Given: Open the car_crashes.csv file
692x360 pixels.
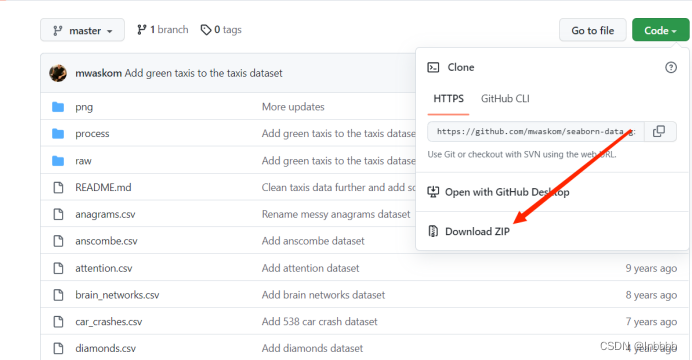Looking at the screenshot, I should pos(109,322).
